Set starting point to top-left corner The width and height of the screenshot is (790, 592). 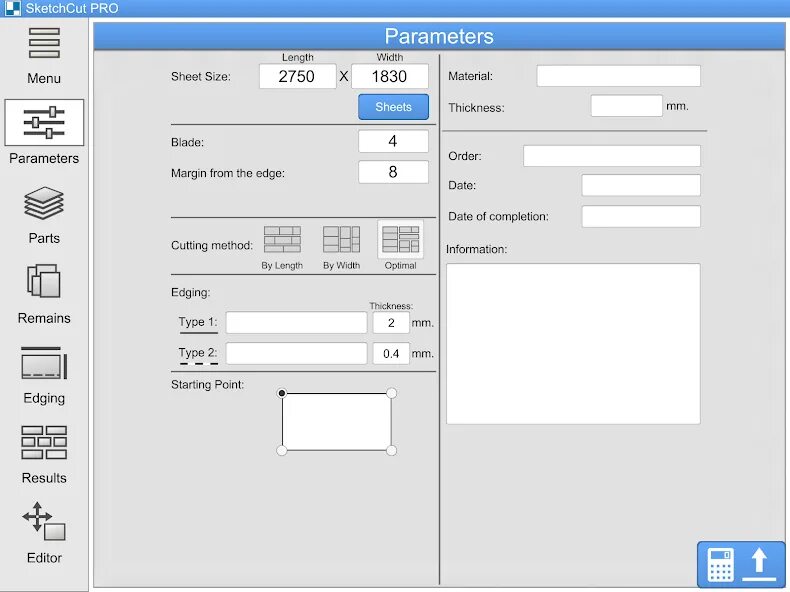[282, 393]
